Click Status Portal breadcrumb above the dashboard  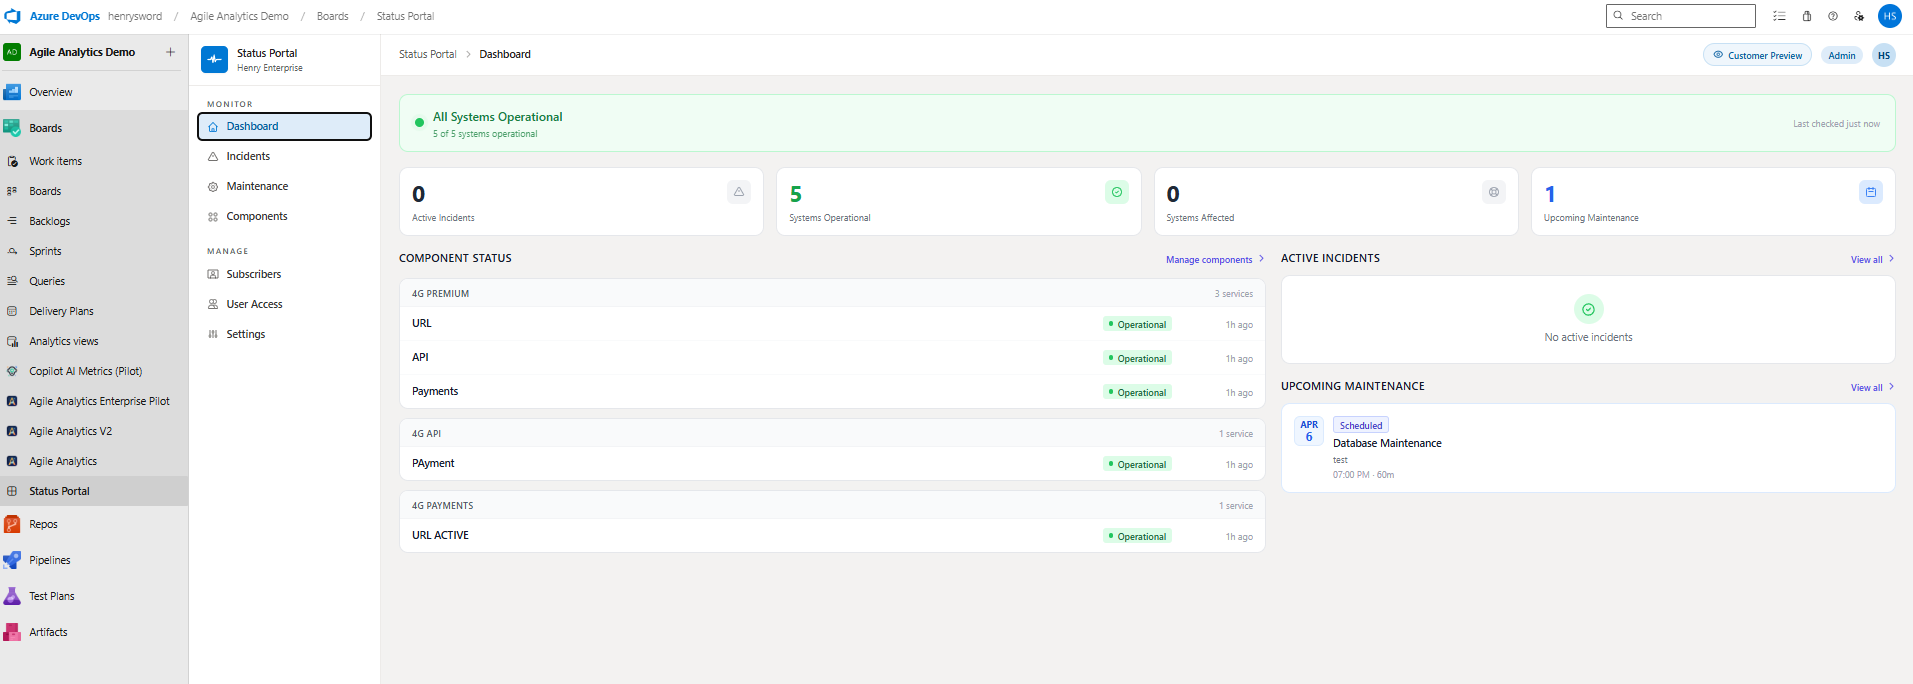[427, 54]
